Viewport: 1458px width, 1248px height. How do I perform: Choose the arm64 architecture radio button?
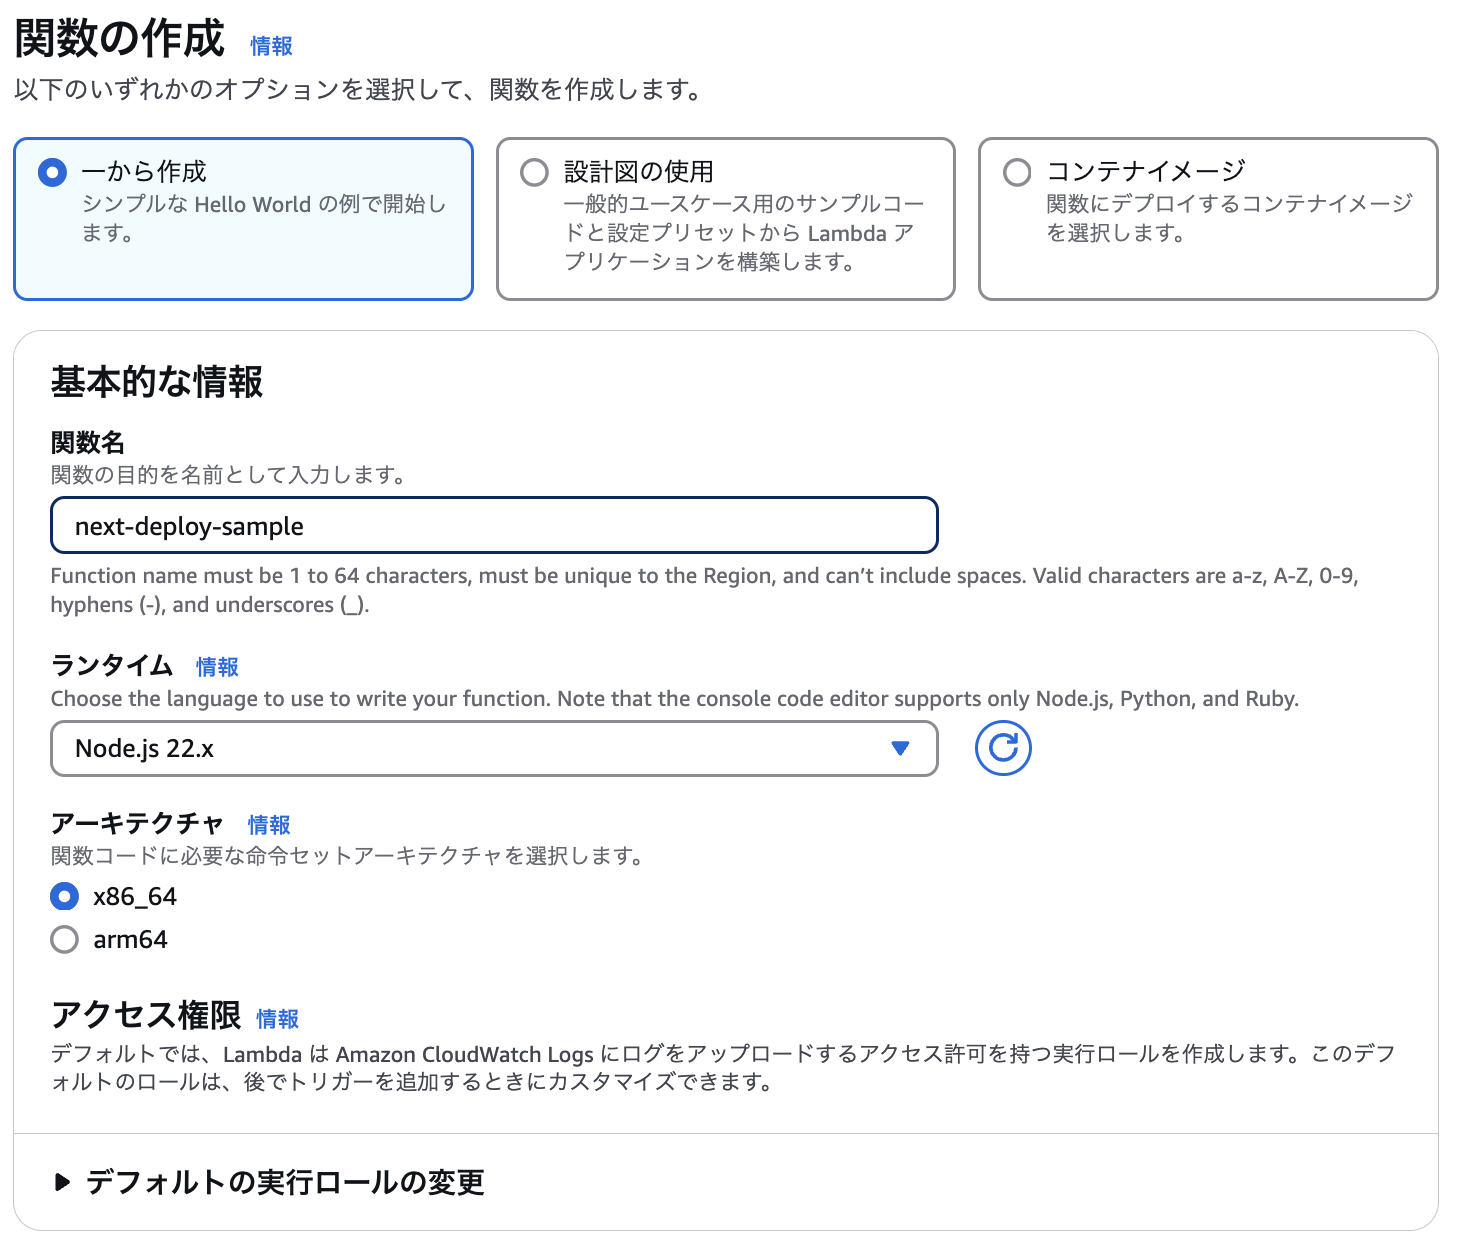[x=64, y=939]
